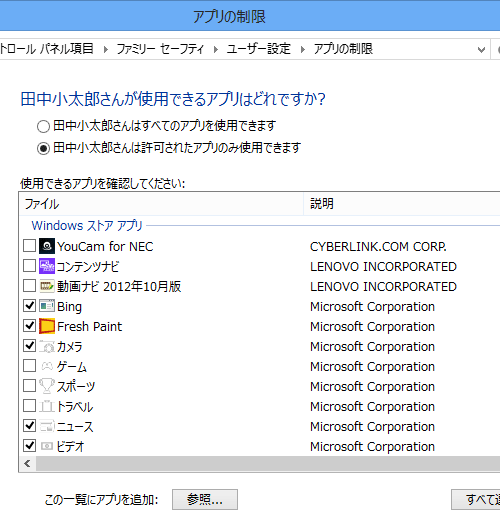The height and width of the screenshot is (530, 500).
Task: Uncheck the Fresh Paint checkbox
Action: coord(29,326)
